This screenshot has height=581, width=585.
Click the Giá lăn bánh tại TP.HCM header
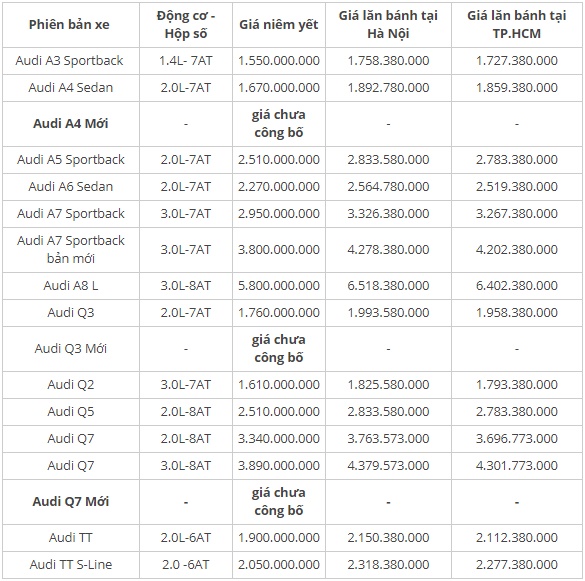[x=517, y=25]
